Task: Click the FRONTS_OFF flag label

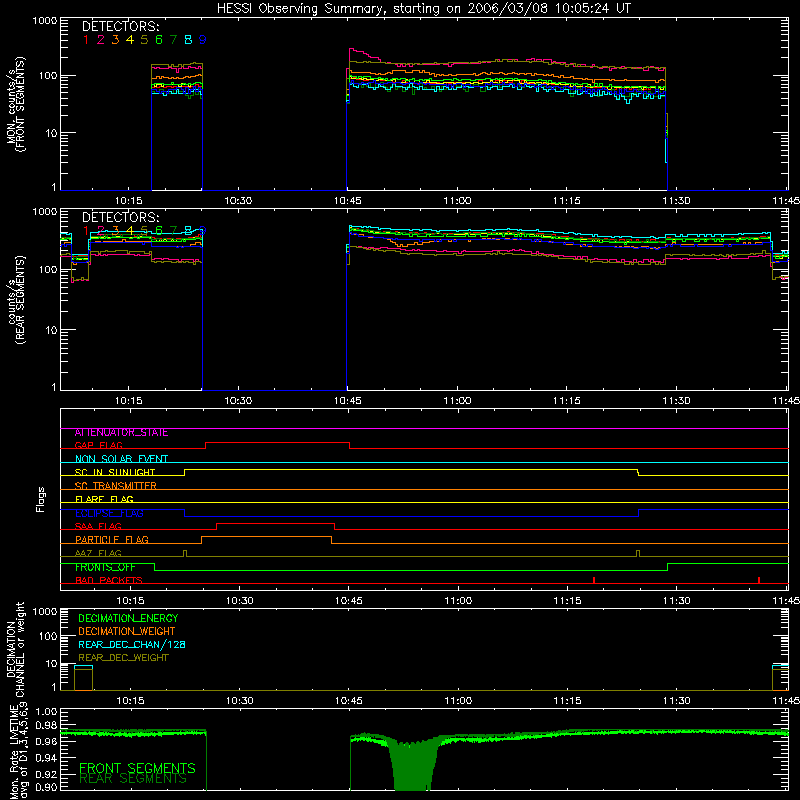Action: point(106,567)
